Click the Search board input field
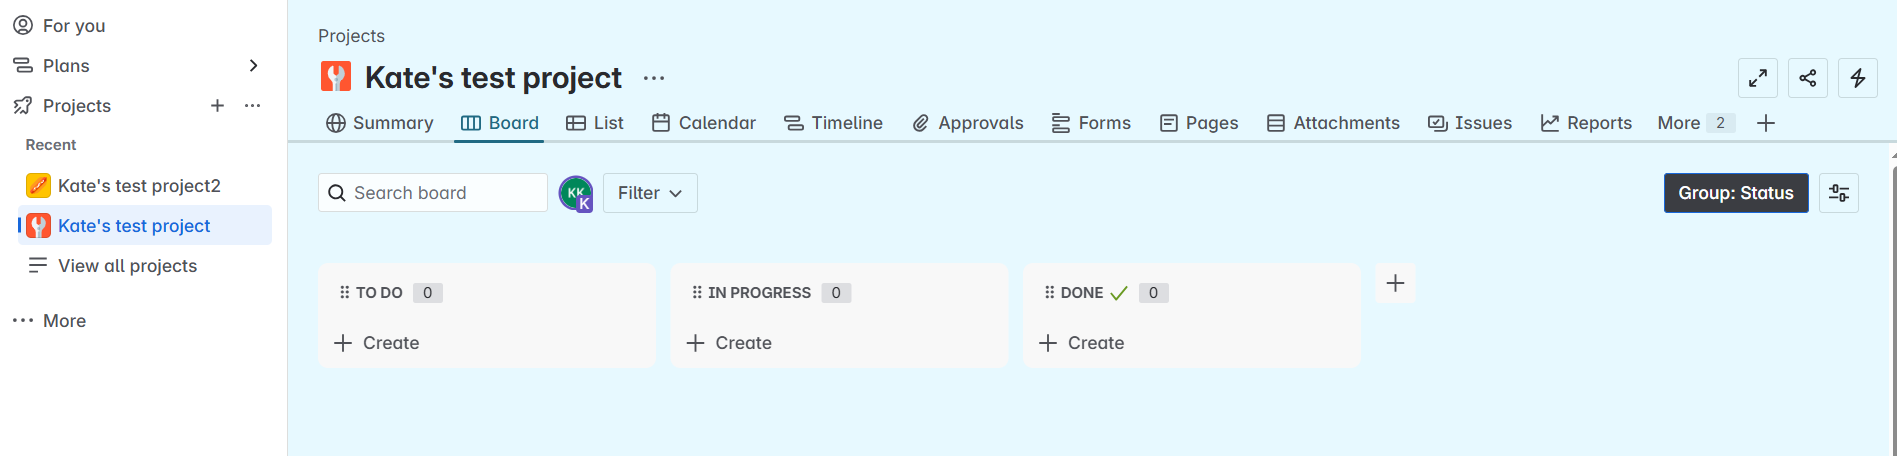 pyautogui.click(x=433, y=193)
